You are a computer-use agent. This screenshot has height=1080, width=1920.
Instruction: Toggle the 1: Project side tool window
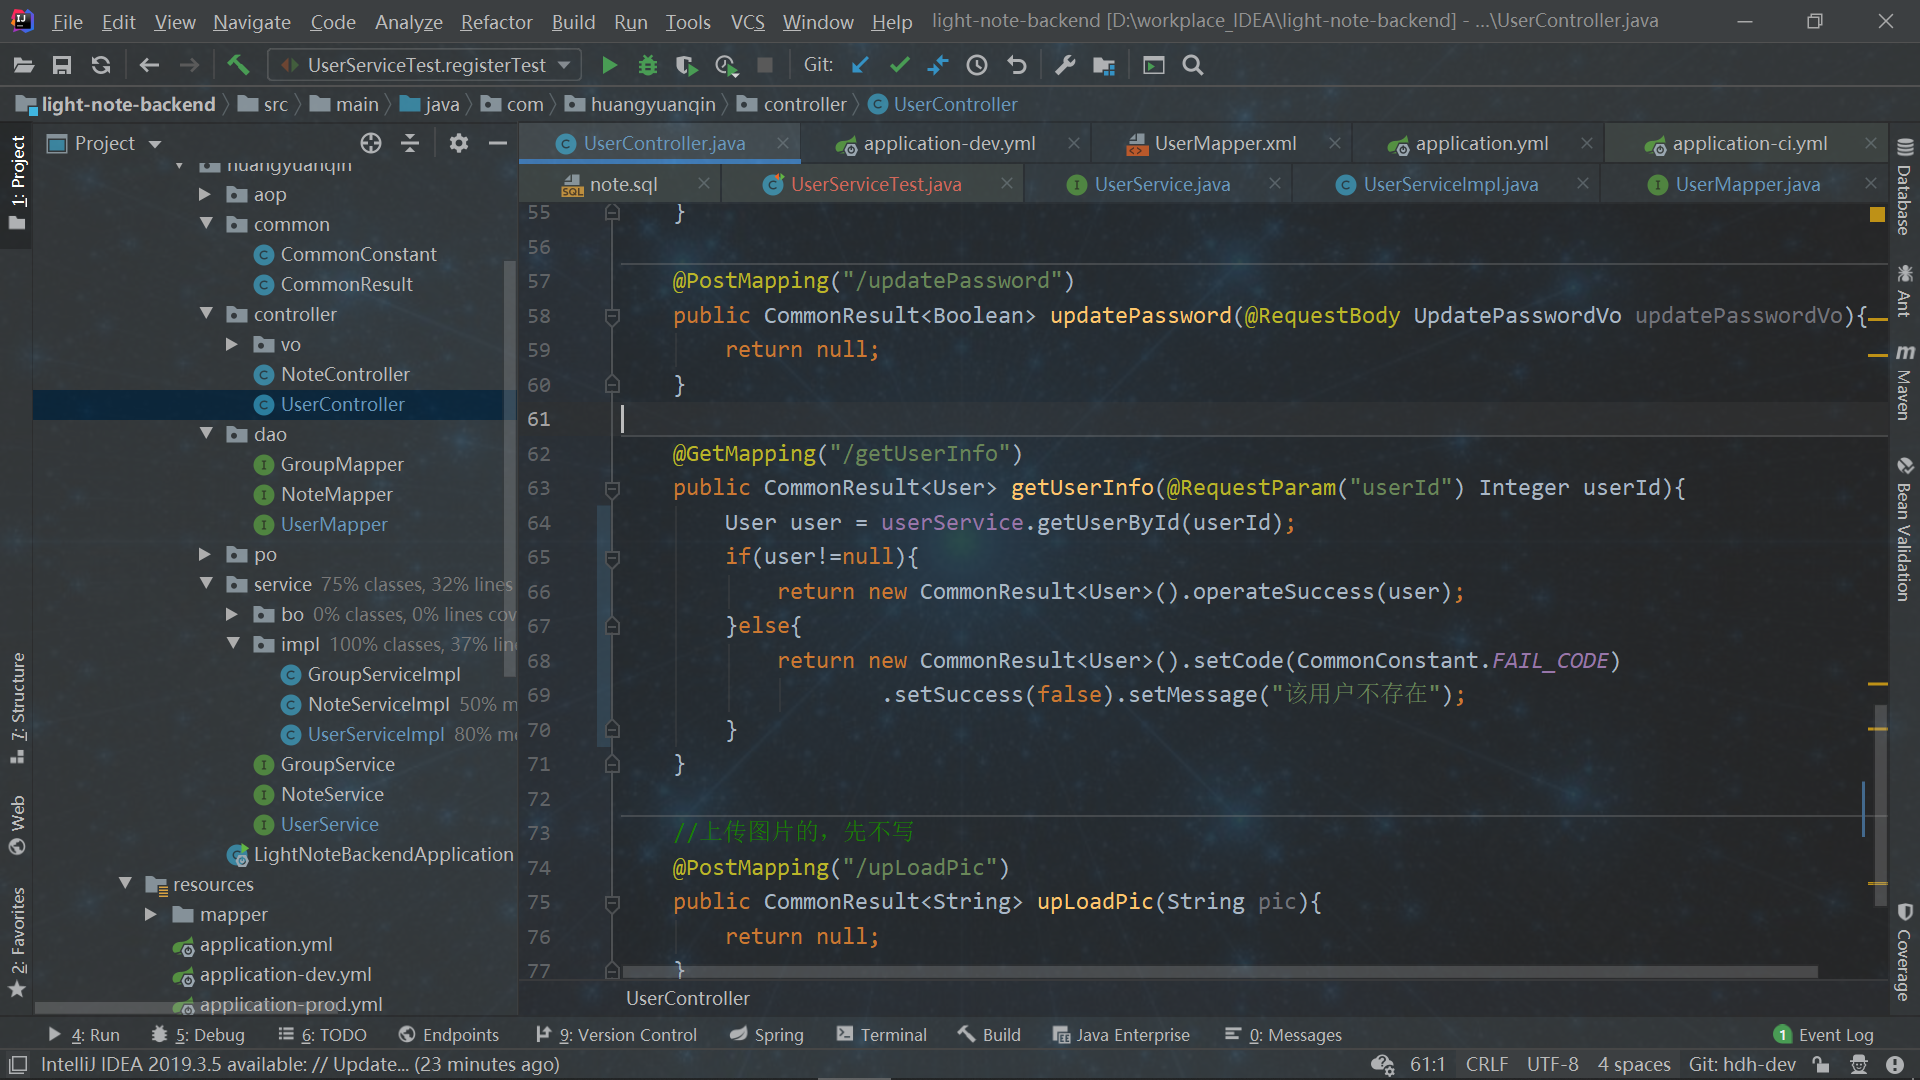[x=17, y=183]
